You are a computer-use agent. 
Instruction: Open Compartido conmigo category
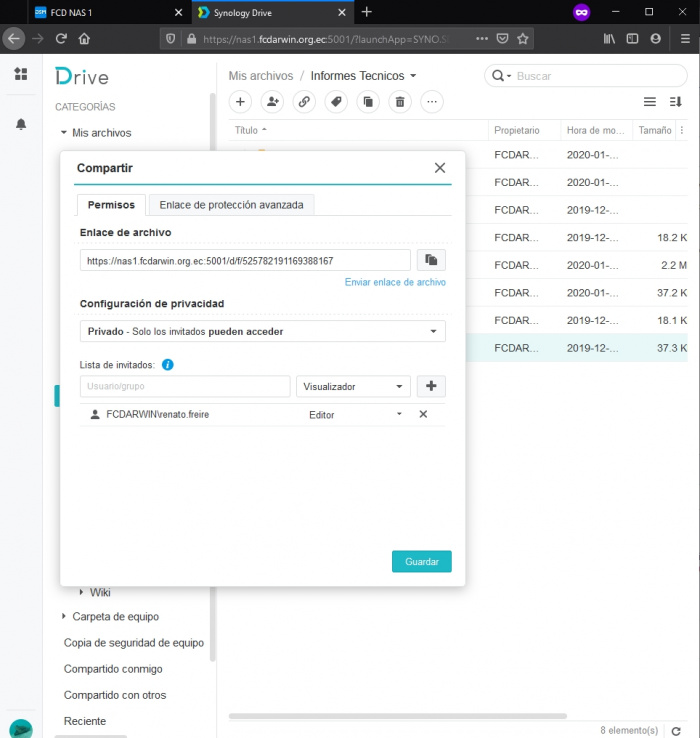[113, 669]
